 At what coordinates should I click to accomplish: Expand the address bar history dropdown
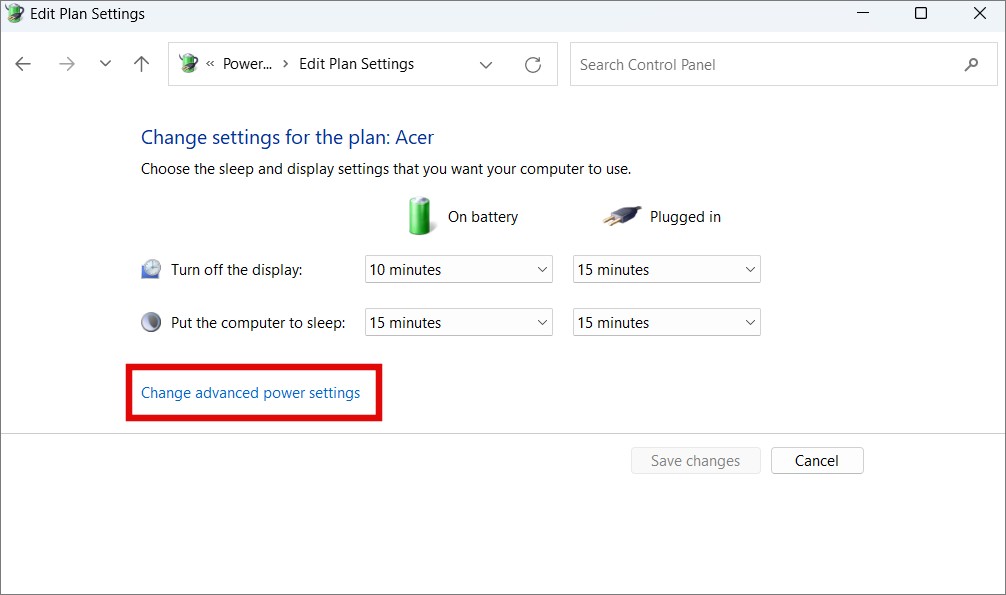coord(486,64)
